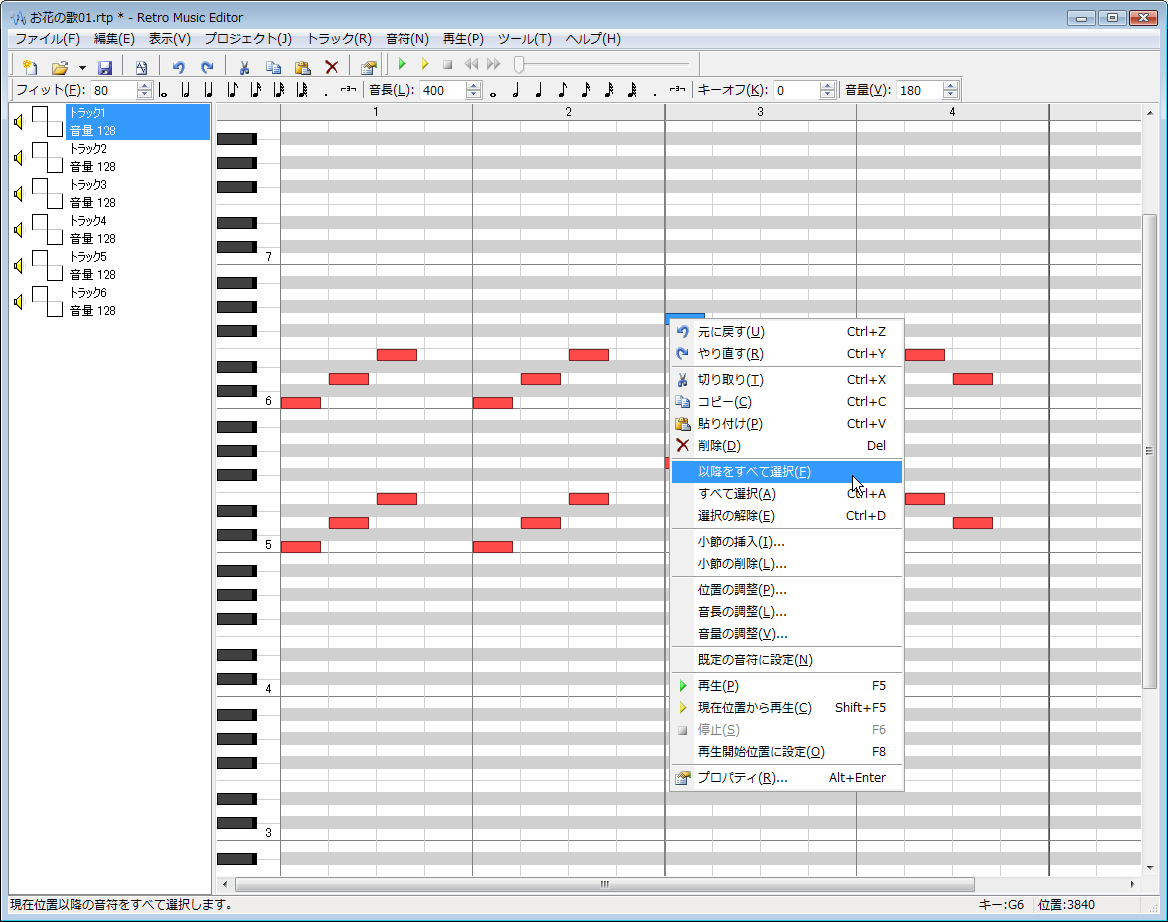
Task: Choose 以降をすべて選択(F) in context menu
Action: (787, 471)
